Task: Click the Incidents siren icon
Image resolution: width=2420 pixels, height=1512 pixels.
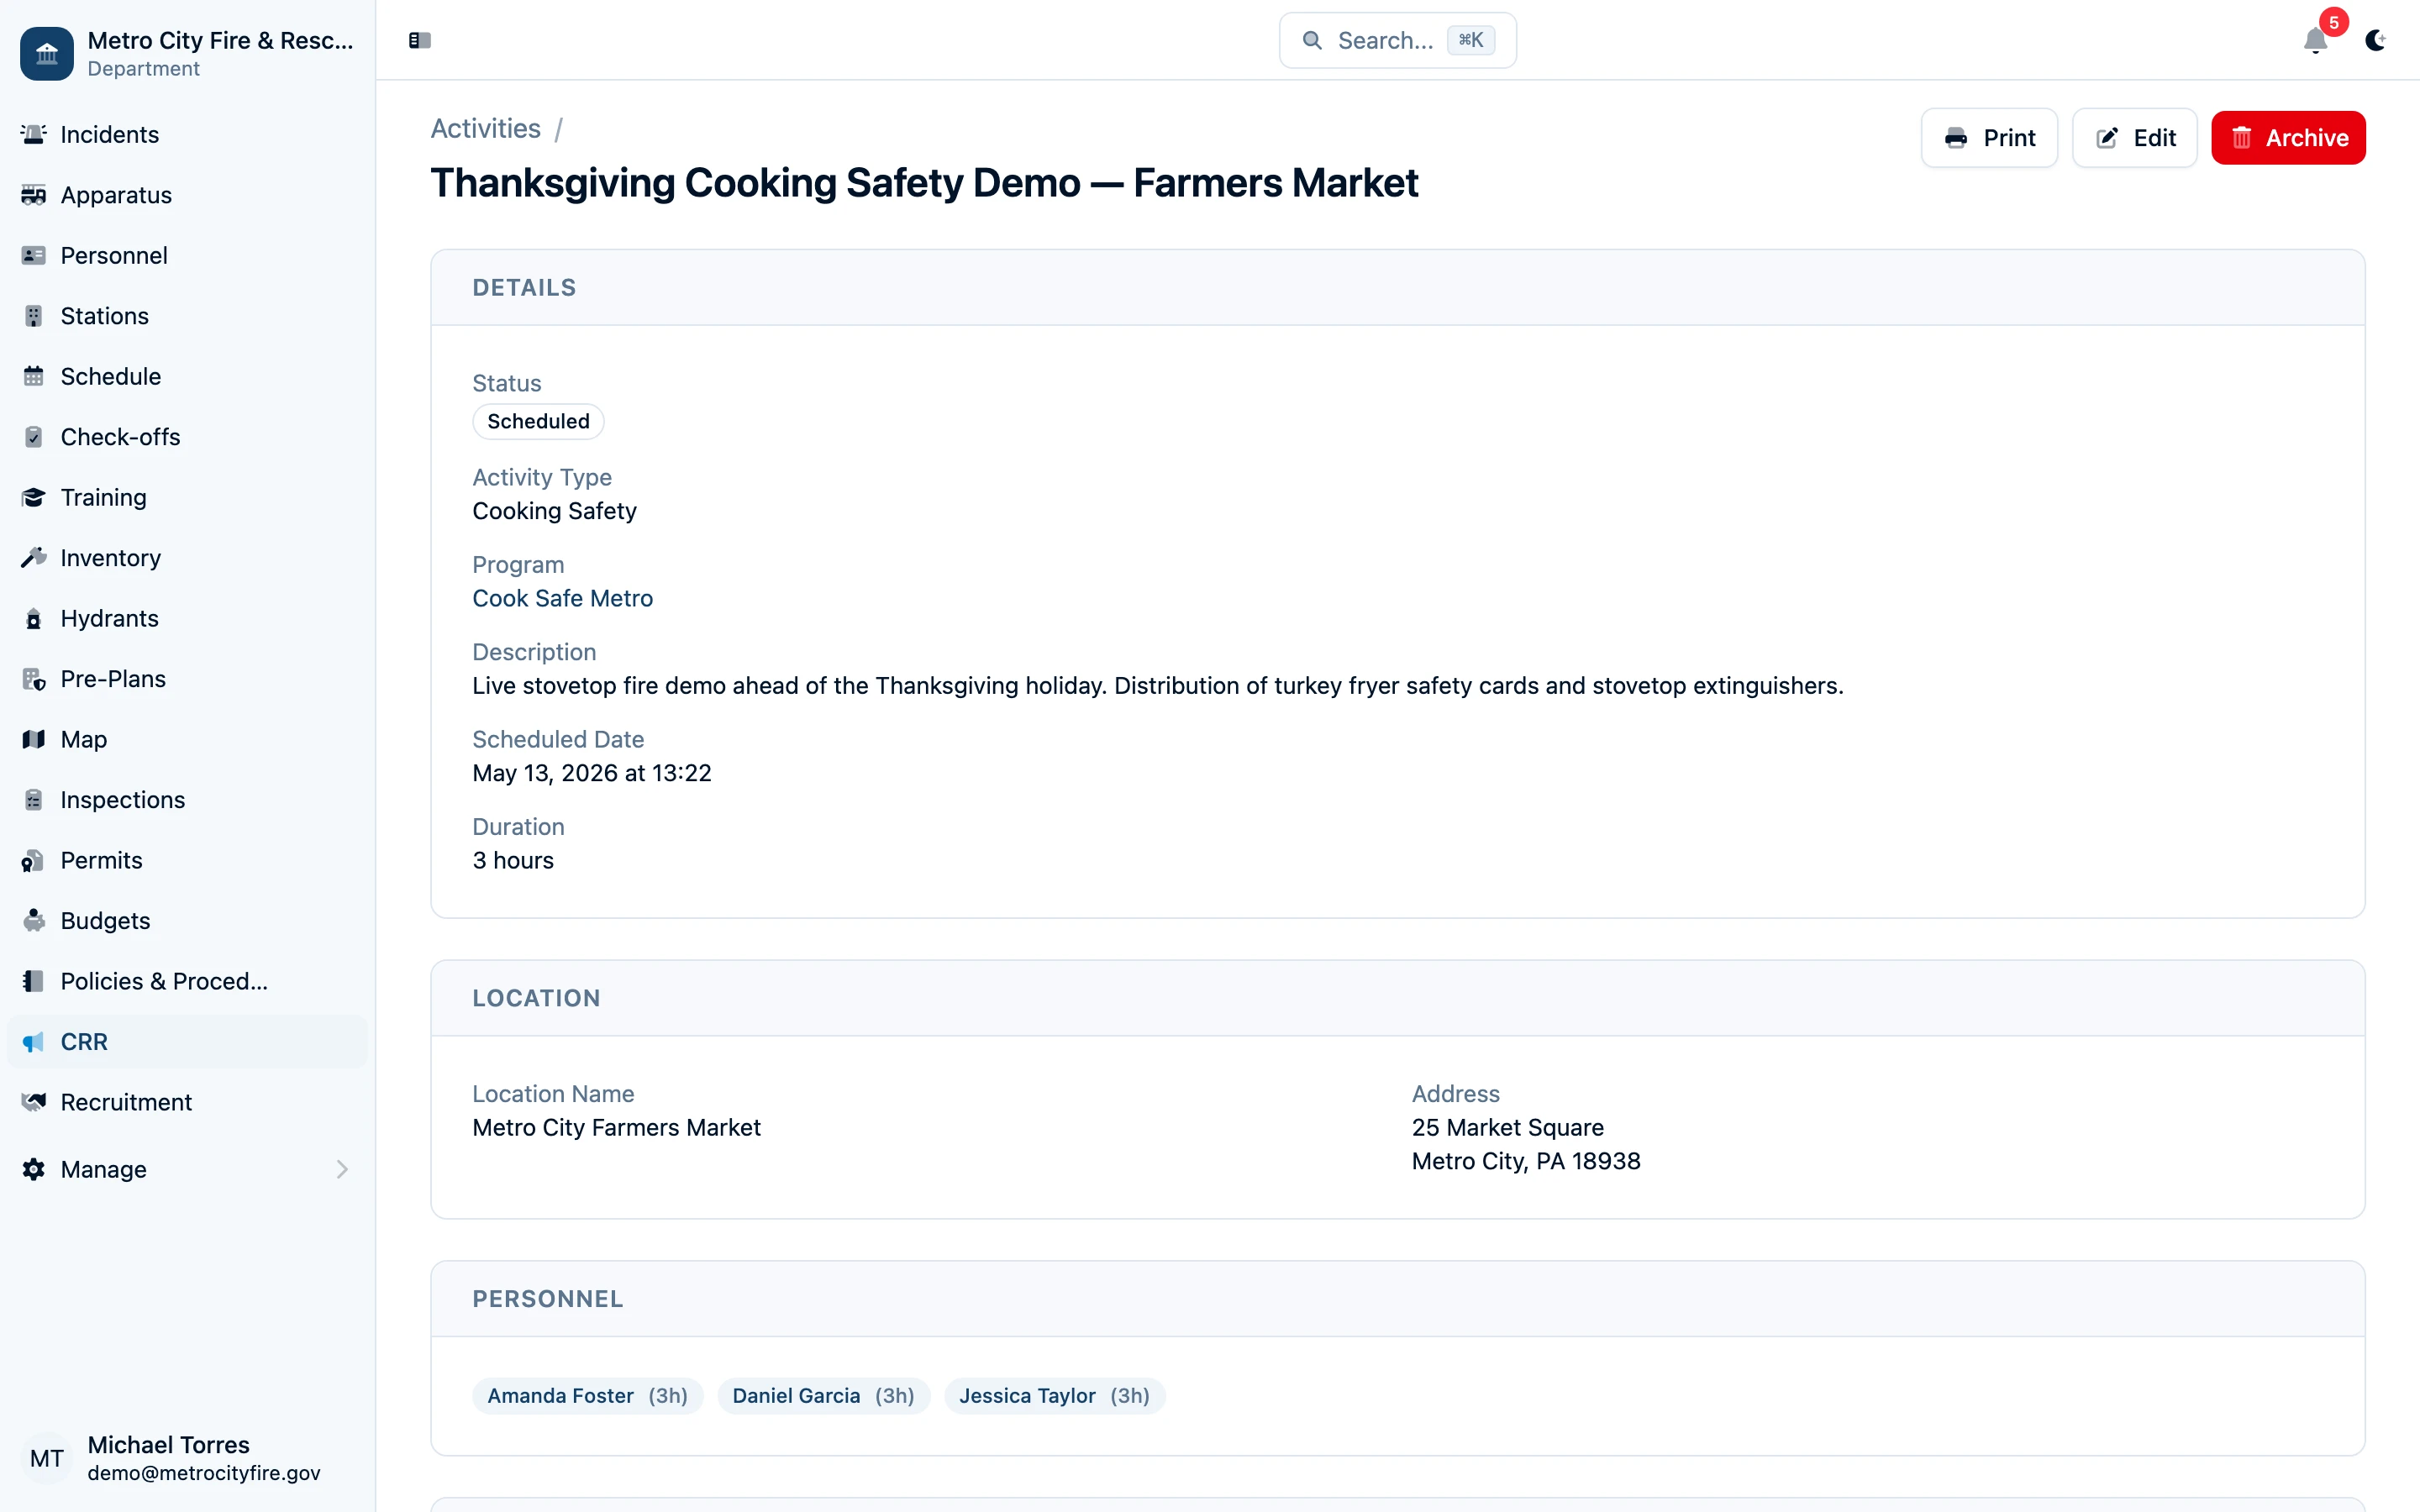Action: point(34,134)
